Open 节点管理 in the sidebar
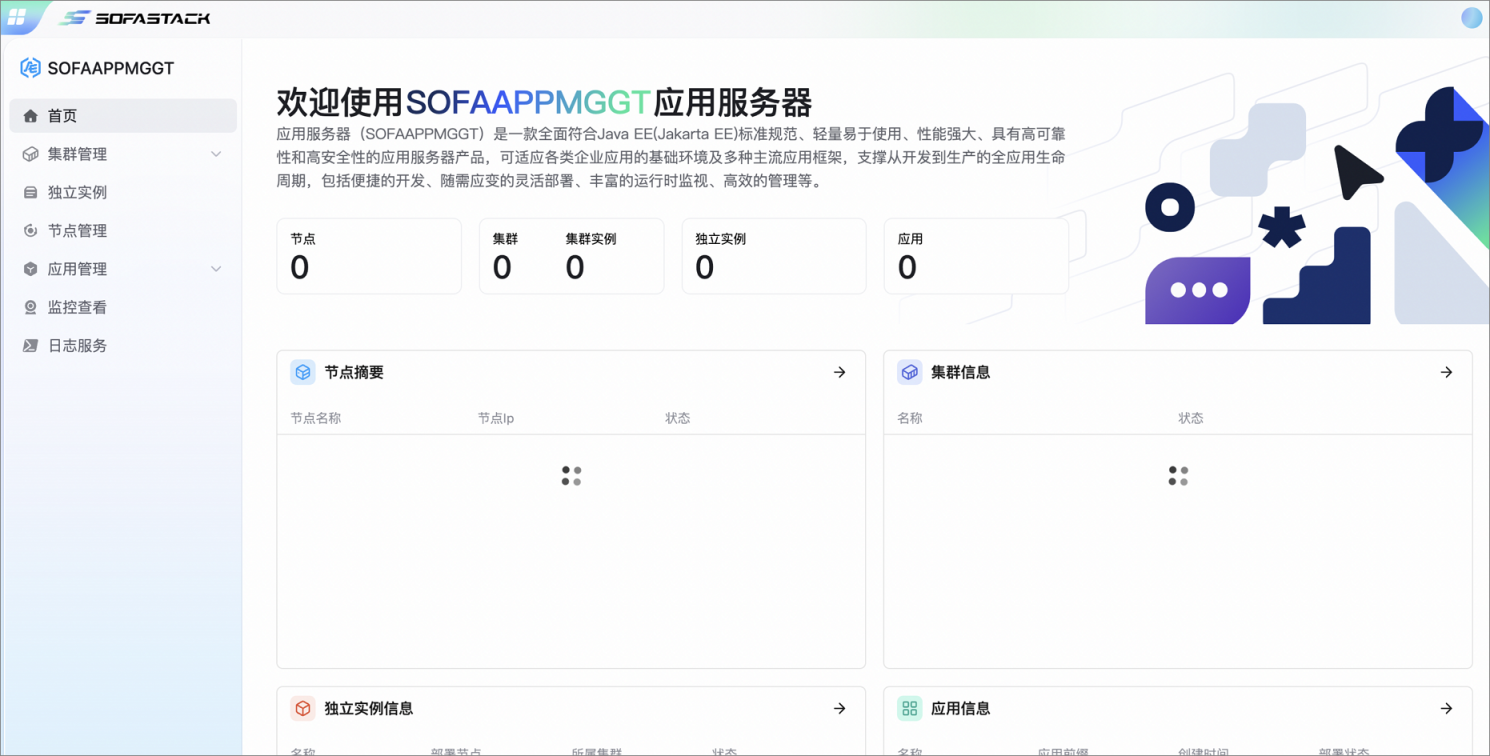1490x756 pixels. tap(123, 231)
